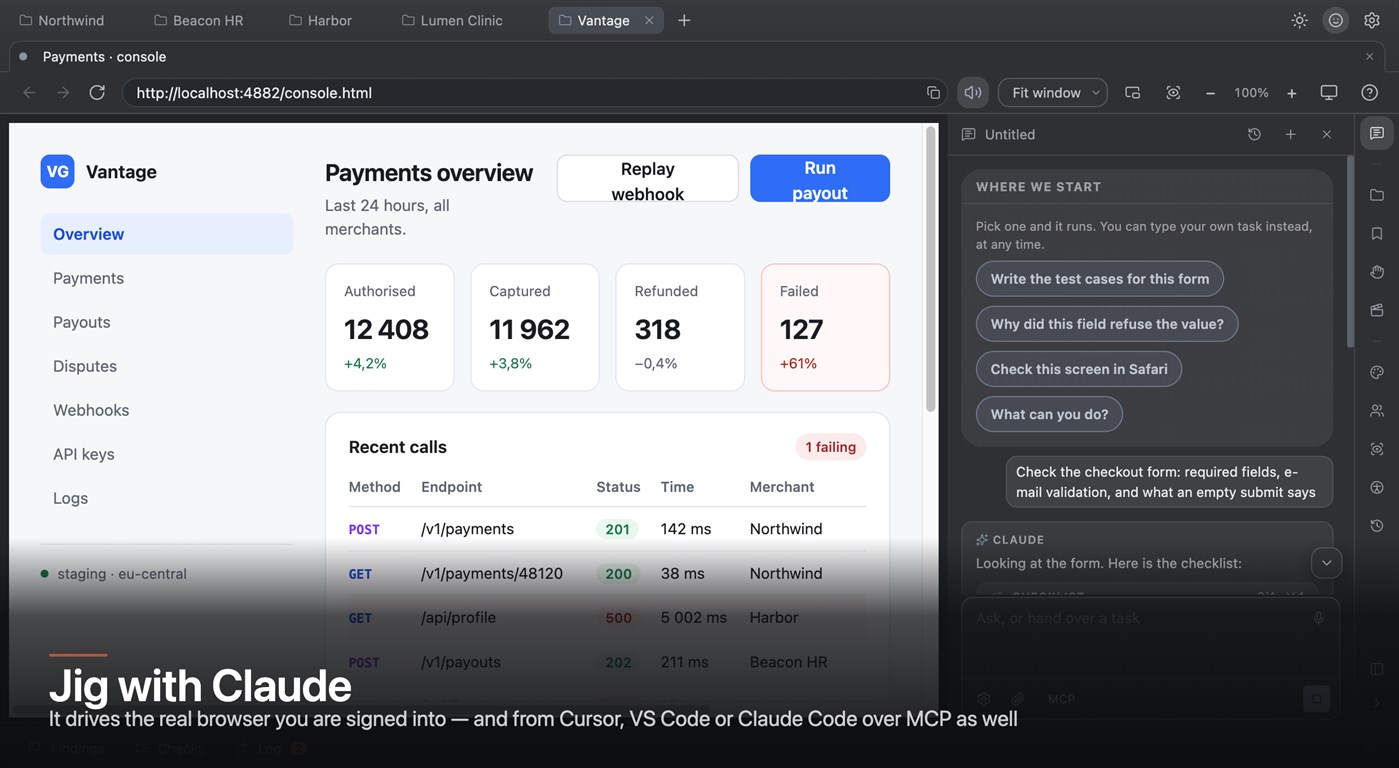
Task: Open the bookmark icon in the right rail
Action: [x=1377, y=233]
